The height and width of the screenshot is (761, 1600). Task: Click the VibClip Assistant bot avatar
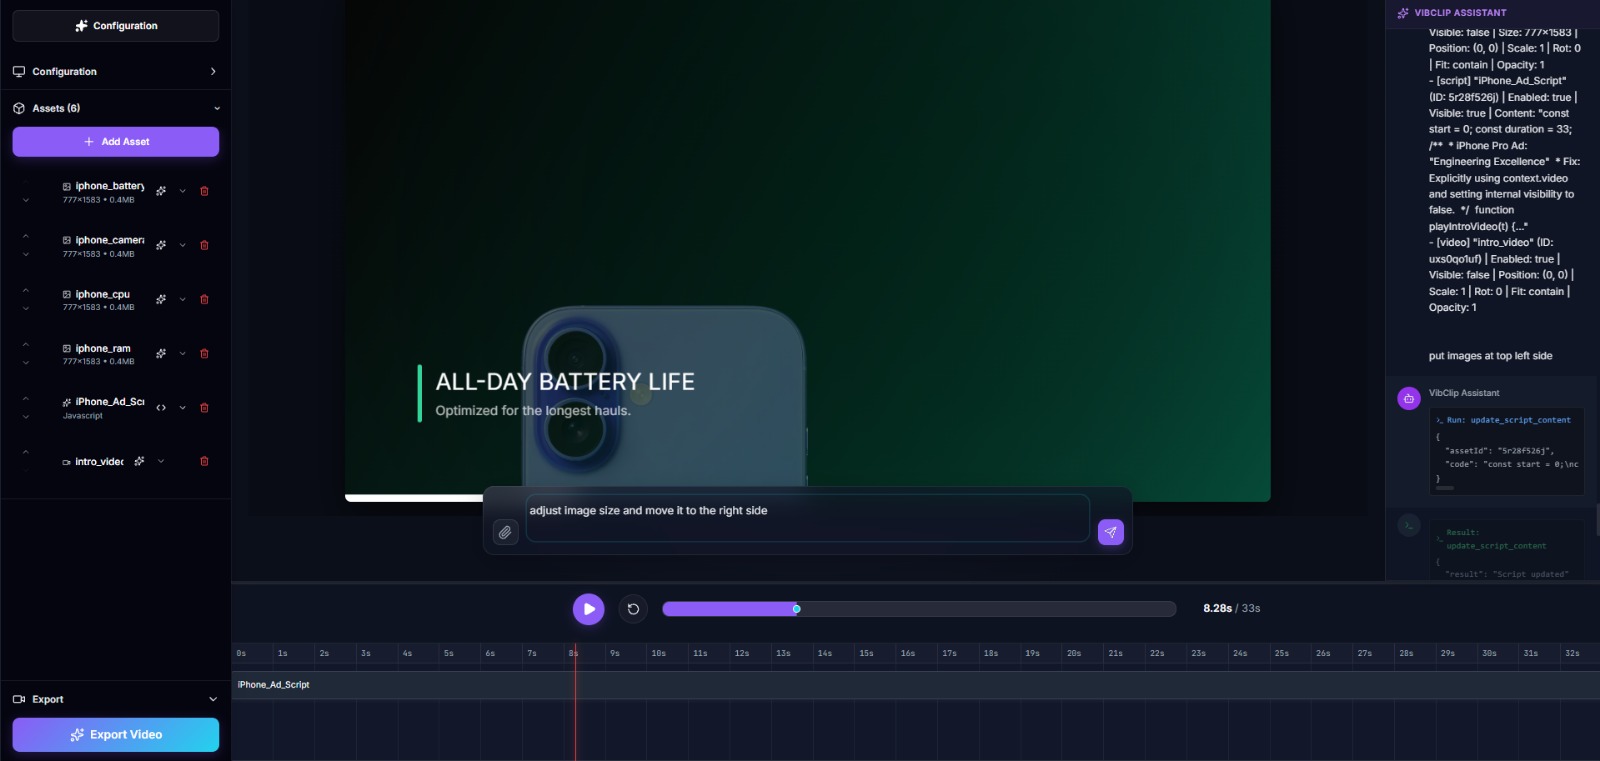1408,399
